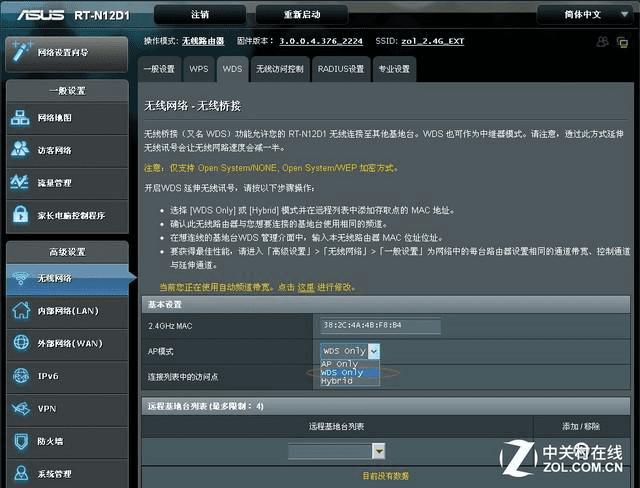This screenshot has width=640, height=488.
Task: Open 系统管理 administration user icon
Action: [x=21, y=473]
